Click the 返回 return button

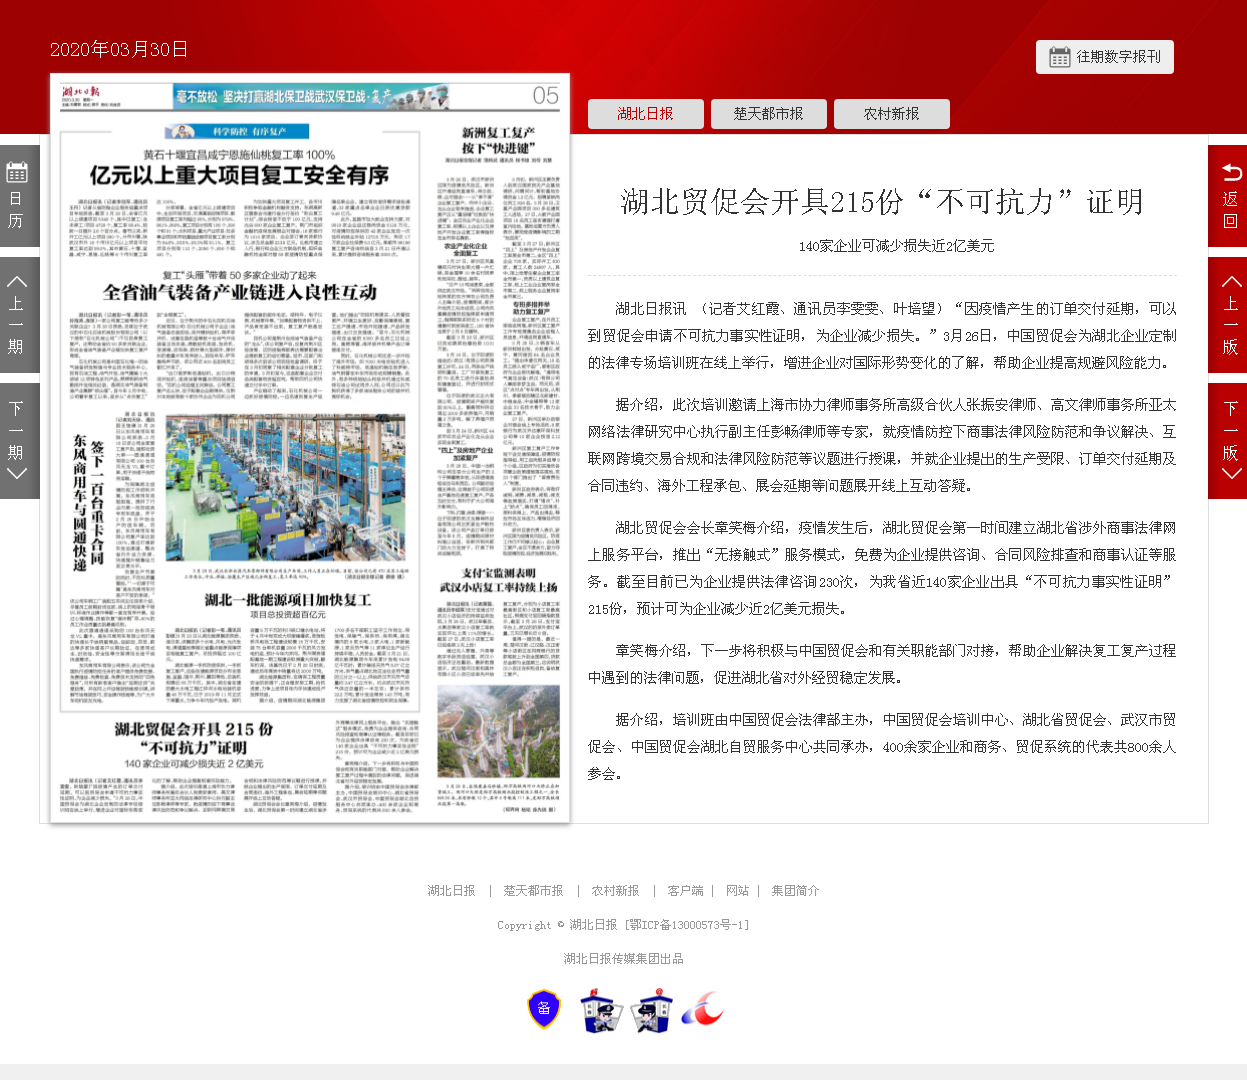tap(1229, 196)
